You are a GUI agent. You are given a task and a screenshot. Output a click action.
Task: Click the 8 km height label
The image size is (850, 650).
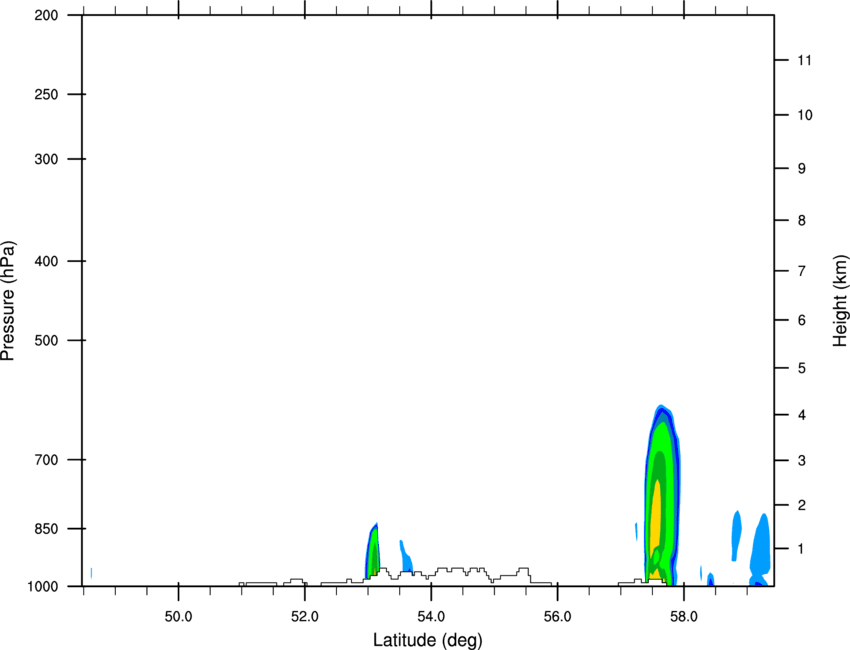[802, 220]
